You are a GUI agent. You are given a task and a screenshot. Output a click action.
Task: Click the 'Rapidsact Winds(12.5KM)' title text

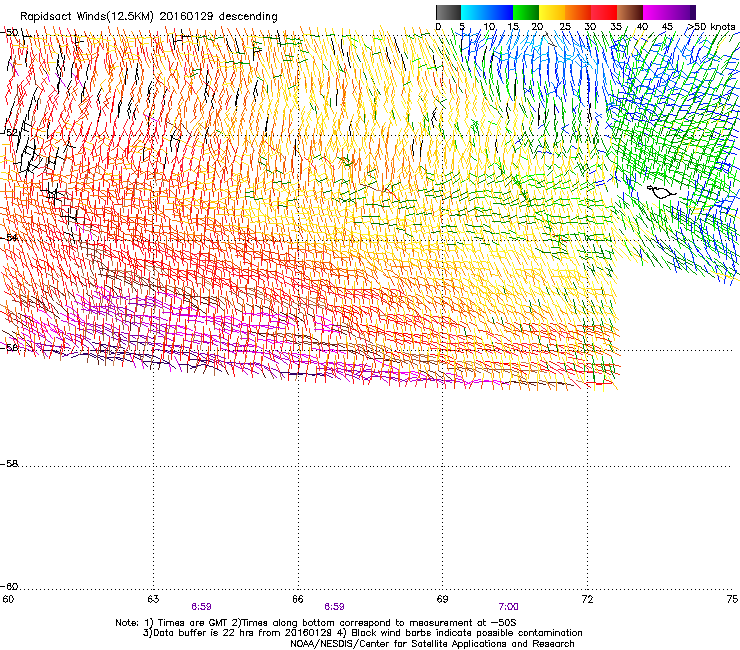87,17
